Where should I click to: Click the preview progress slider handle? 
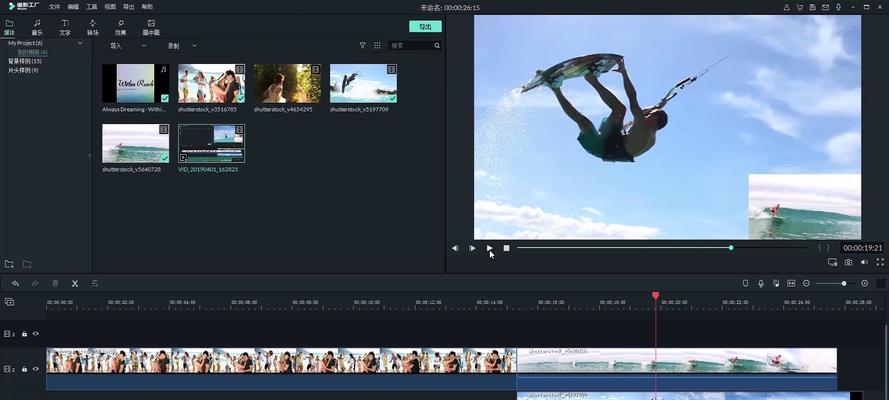[x=731, y=248]
